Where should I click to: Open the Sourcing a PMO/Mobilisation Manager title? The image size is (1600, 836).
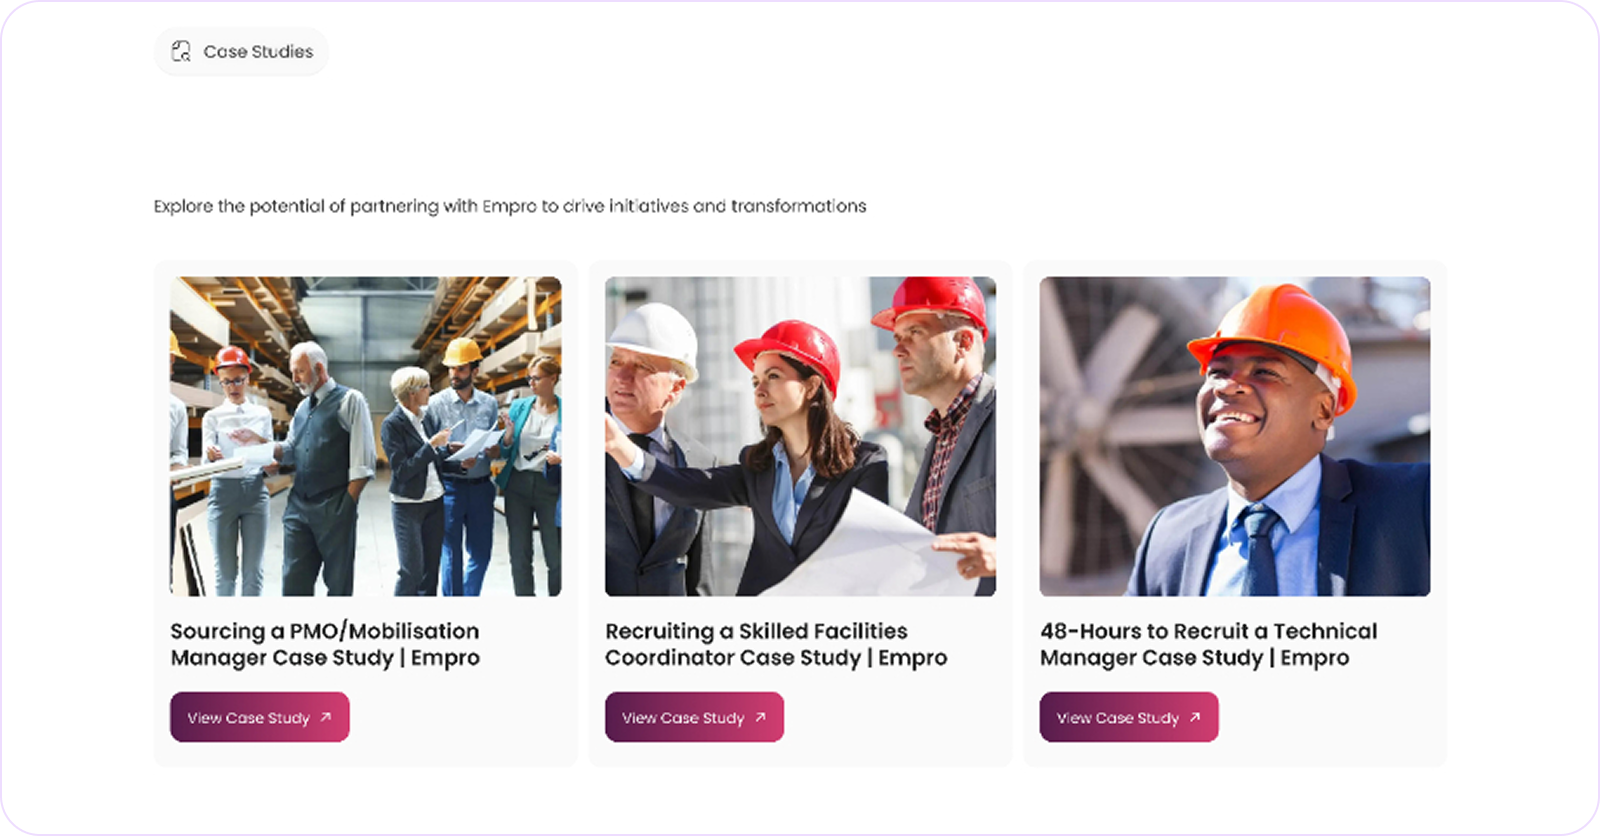(x=325, y=644)
